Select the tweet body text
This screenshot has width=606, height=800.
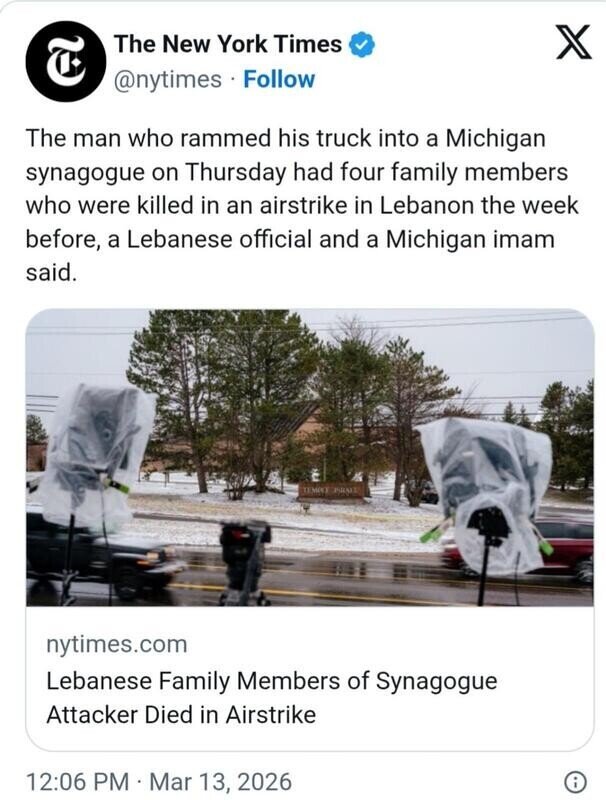point(302,205)
